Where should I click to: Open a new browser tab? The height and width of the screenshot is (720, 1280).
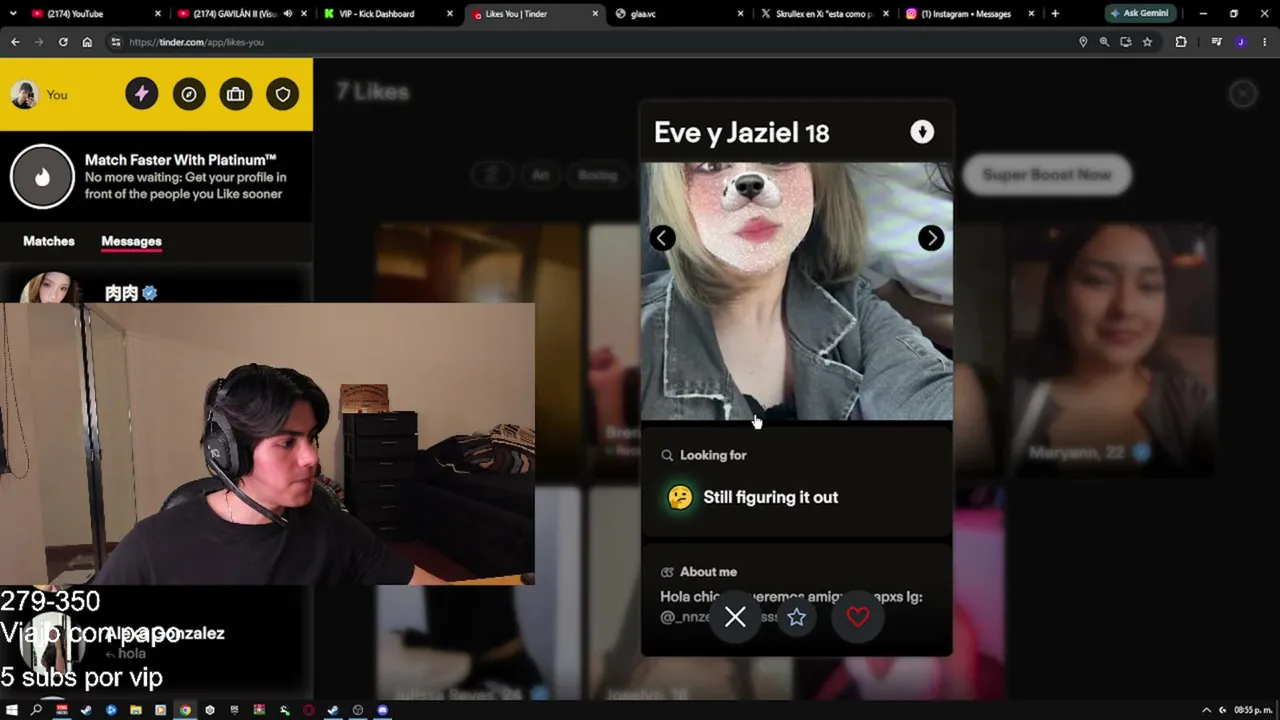1055,14
